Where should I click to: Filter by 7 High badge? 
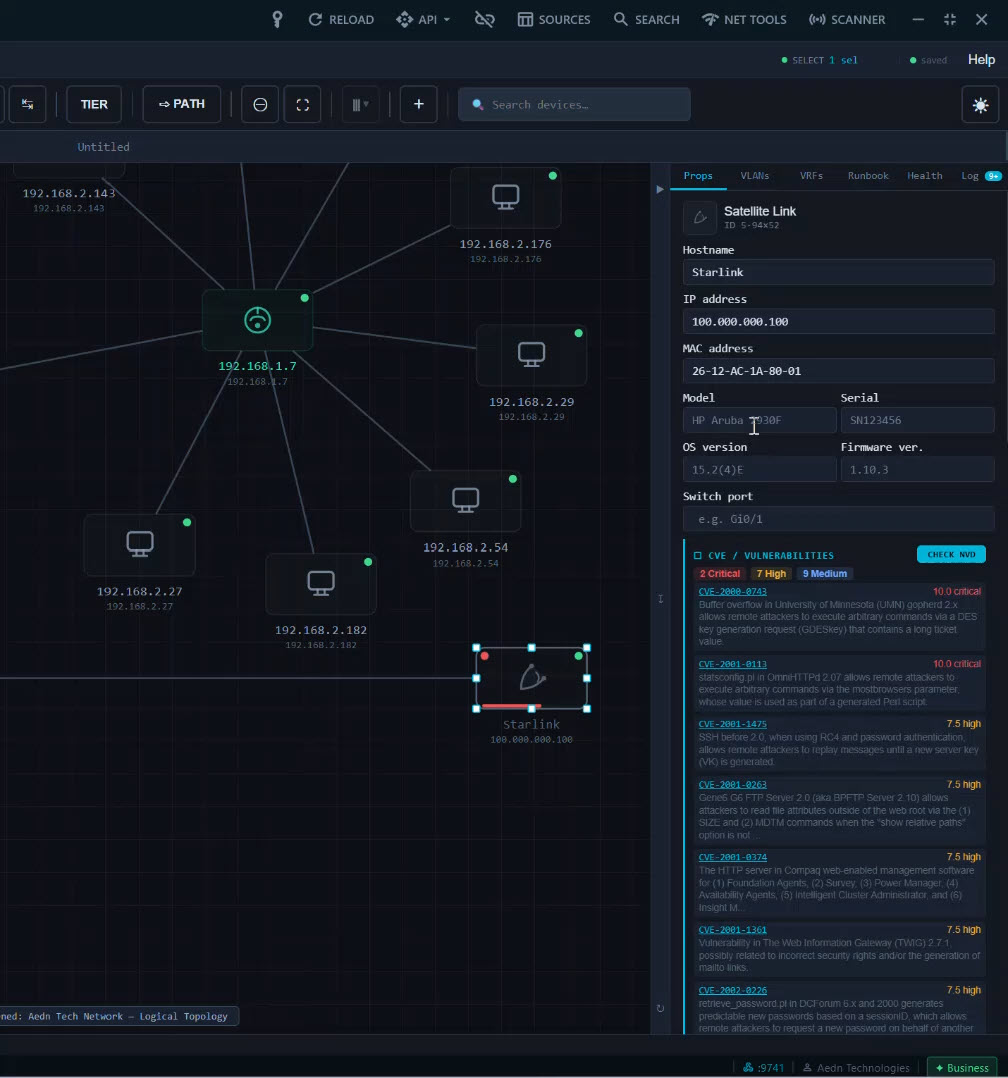[x=771, y=573]
